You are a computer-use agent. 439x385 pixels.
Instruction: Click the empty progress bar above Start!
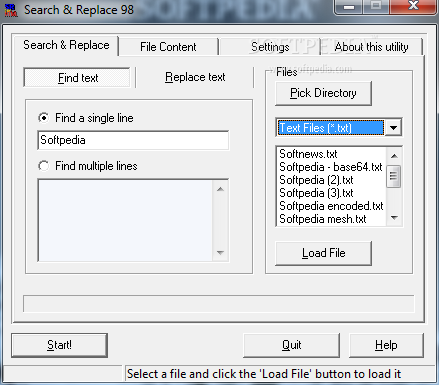click(x=219, y=303)
